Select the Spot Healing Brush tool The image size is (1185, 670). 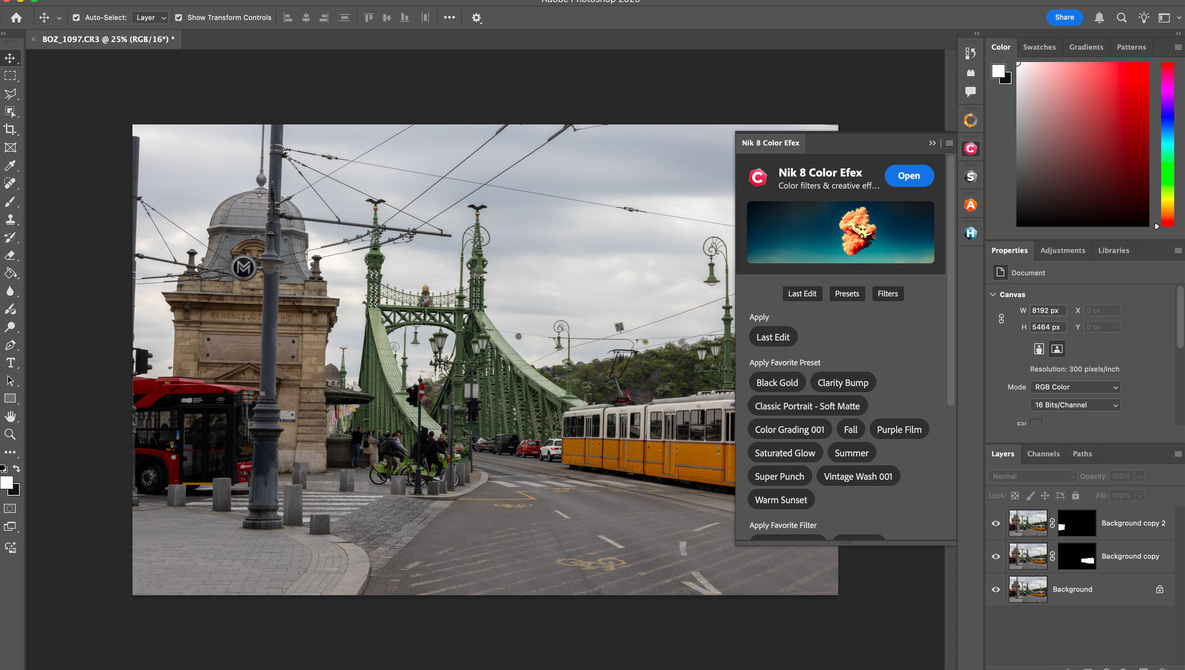pos(11,184)
